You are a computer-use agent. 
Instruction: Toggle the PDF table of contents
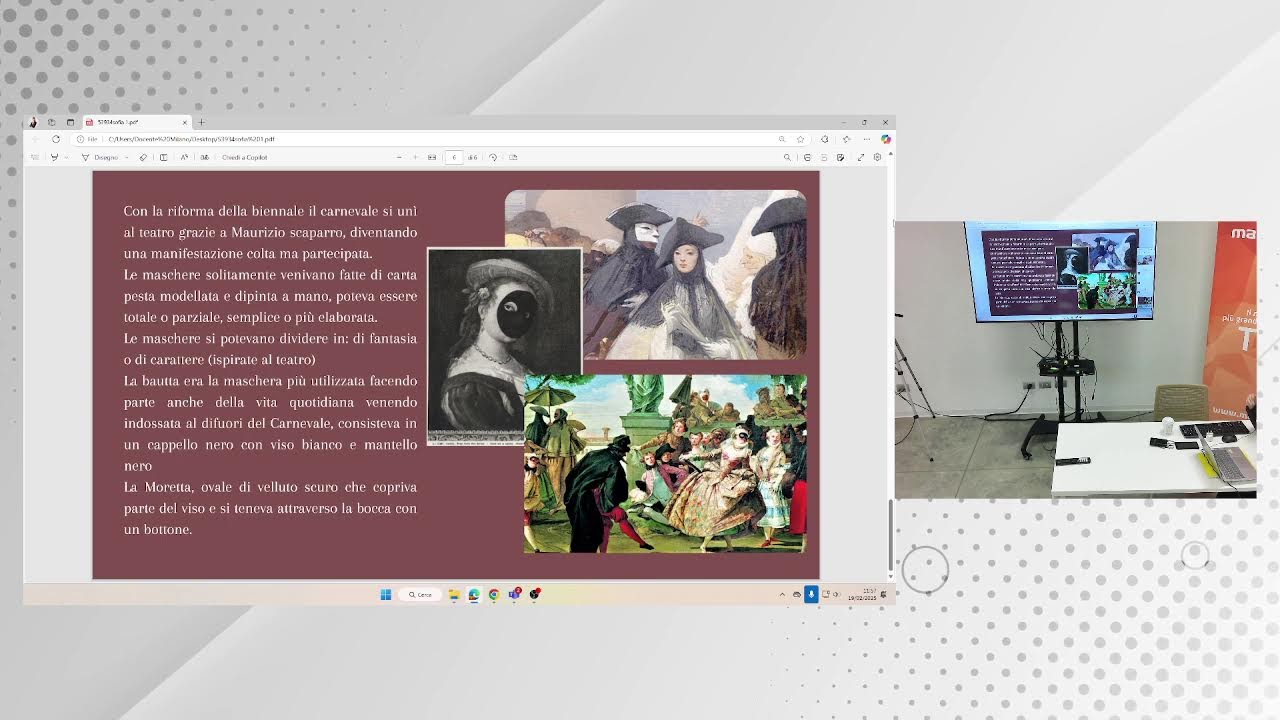tap(35, 157)
